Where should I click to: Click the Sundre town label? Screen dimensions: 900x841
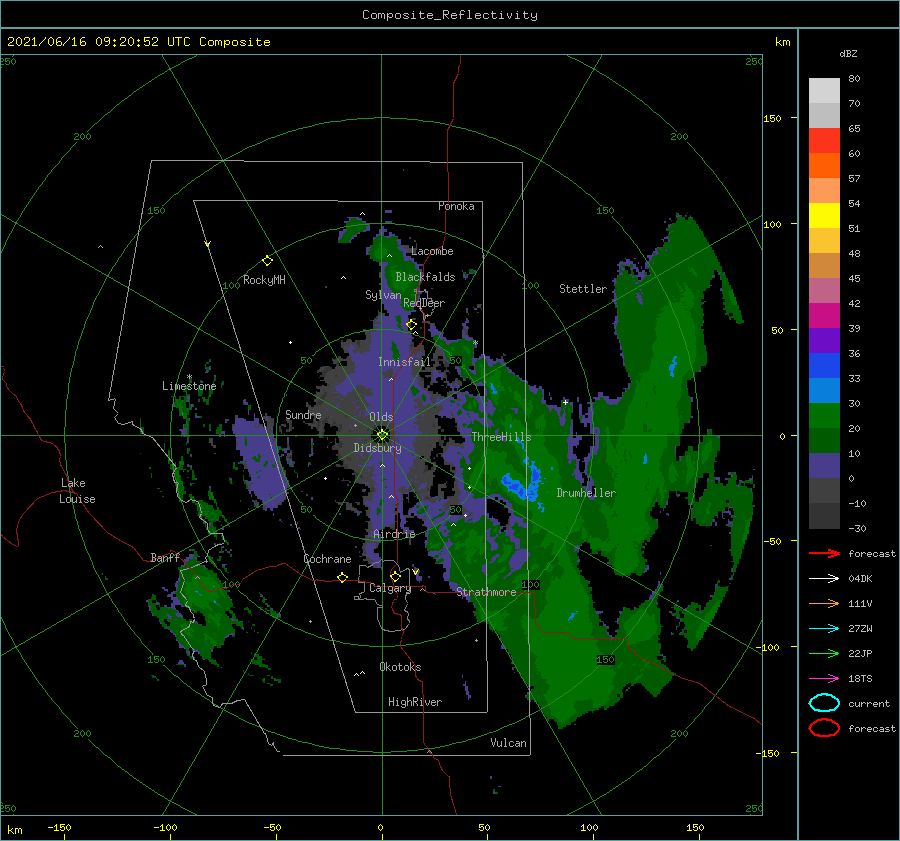coord(303,414)
